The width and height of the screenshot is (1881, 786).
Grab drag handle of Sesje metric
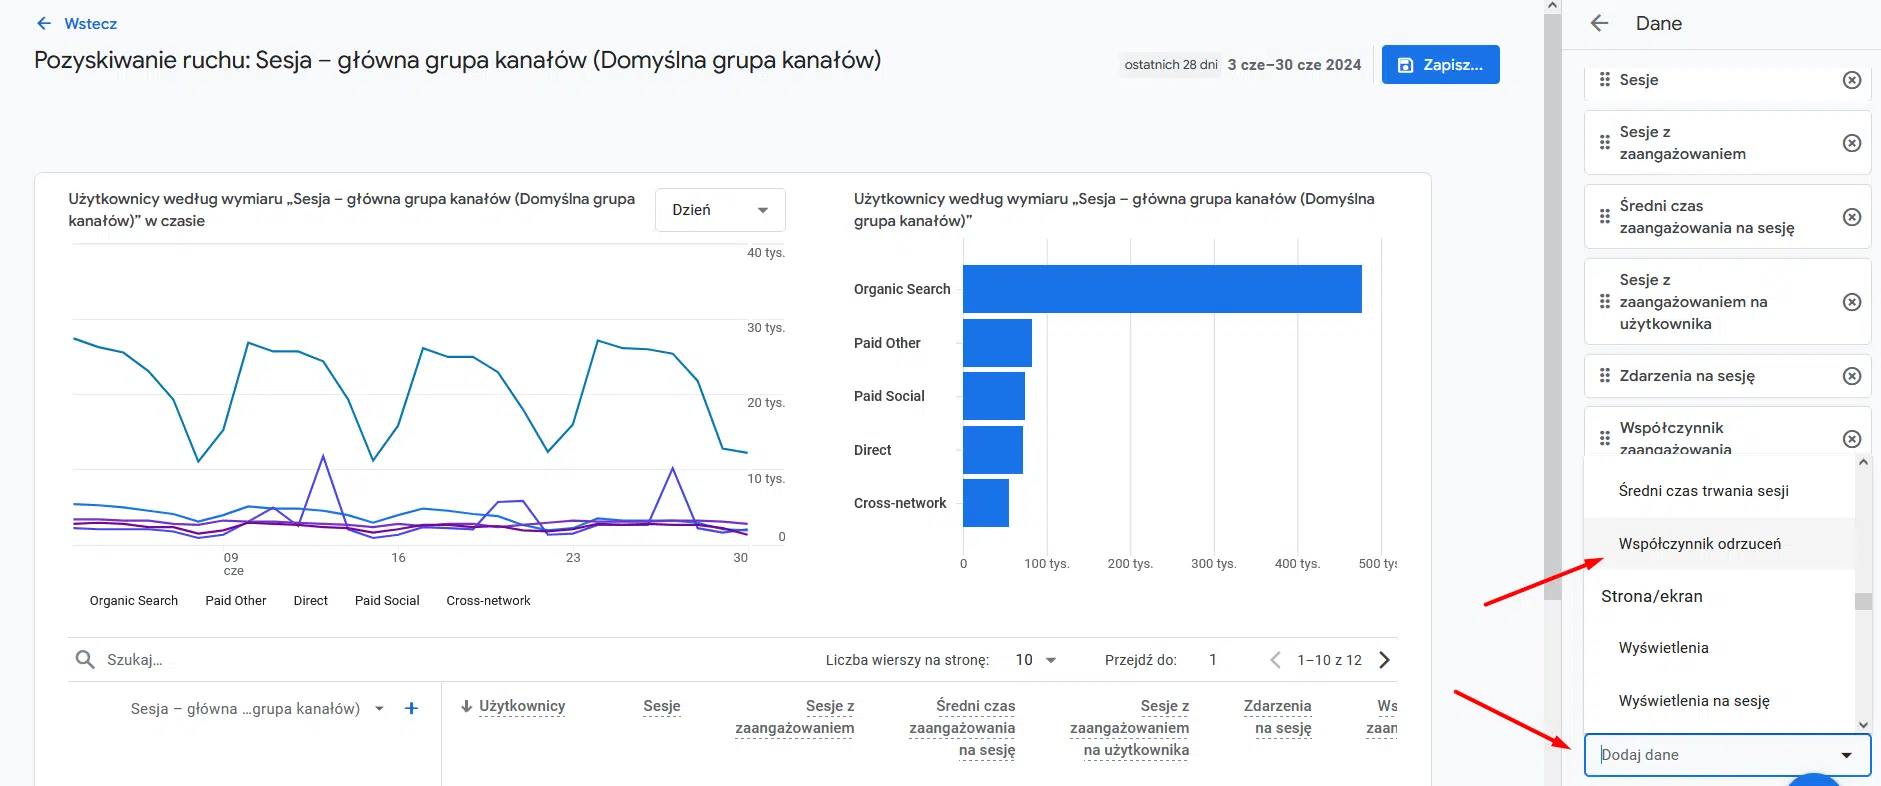1604,79
